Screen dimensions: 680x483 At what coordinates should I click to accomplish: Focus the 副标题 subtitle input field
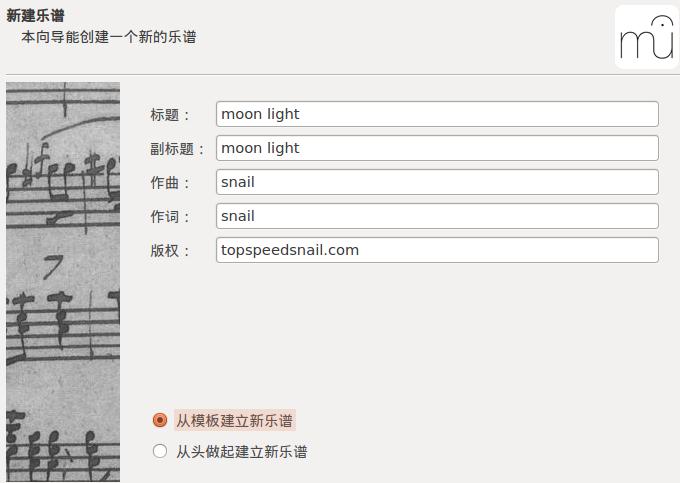[437, 148]
